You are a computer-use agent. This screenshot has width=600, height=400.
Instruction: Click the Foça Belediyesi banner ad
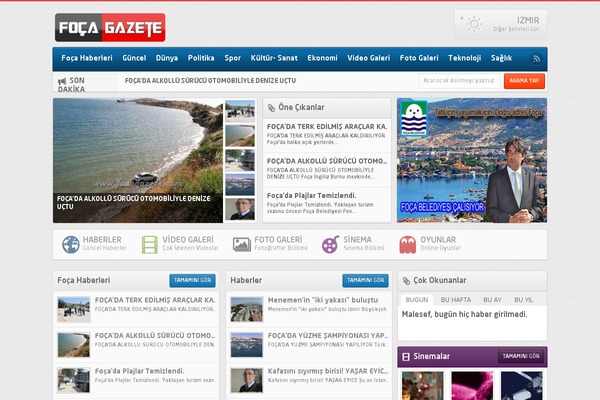(x=472, y=160)
